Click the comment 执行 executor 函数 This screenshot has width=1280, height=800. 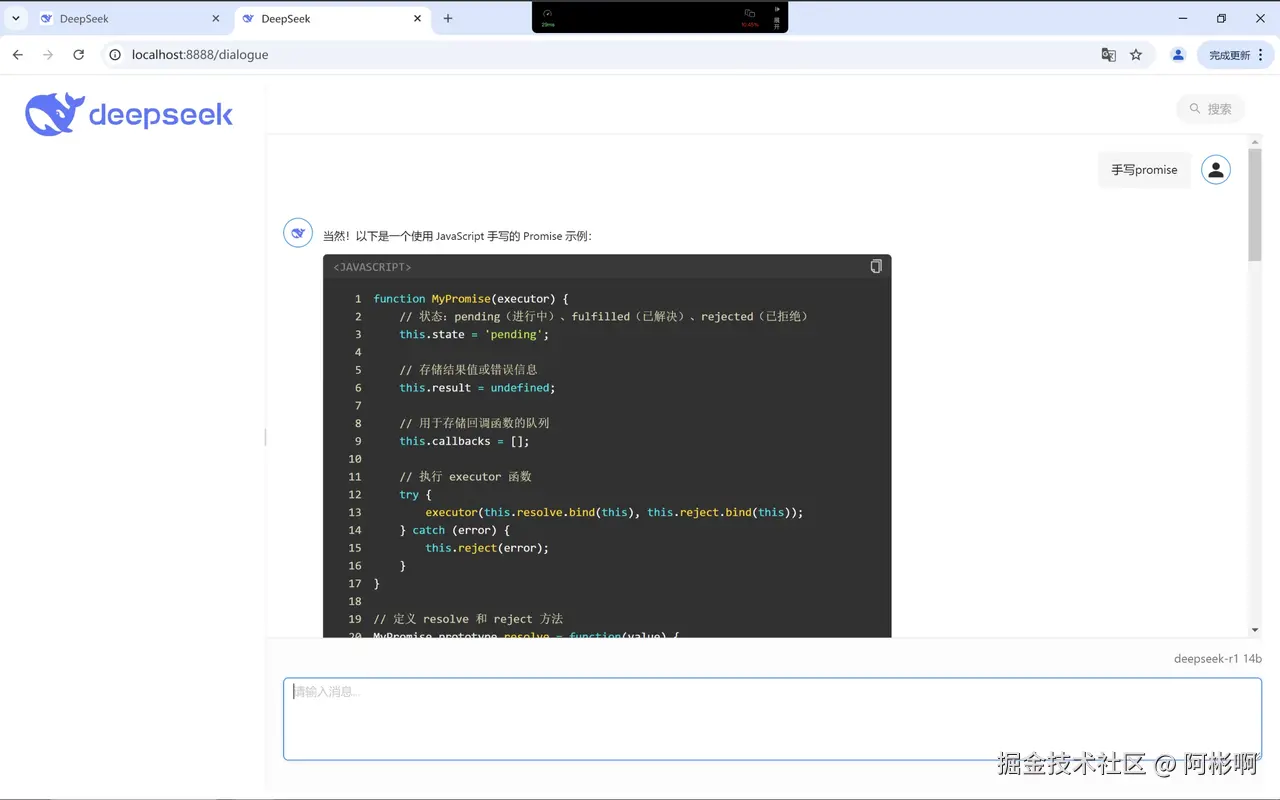(465, 477)
